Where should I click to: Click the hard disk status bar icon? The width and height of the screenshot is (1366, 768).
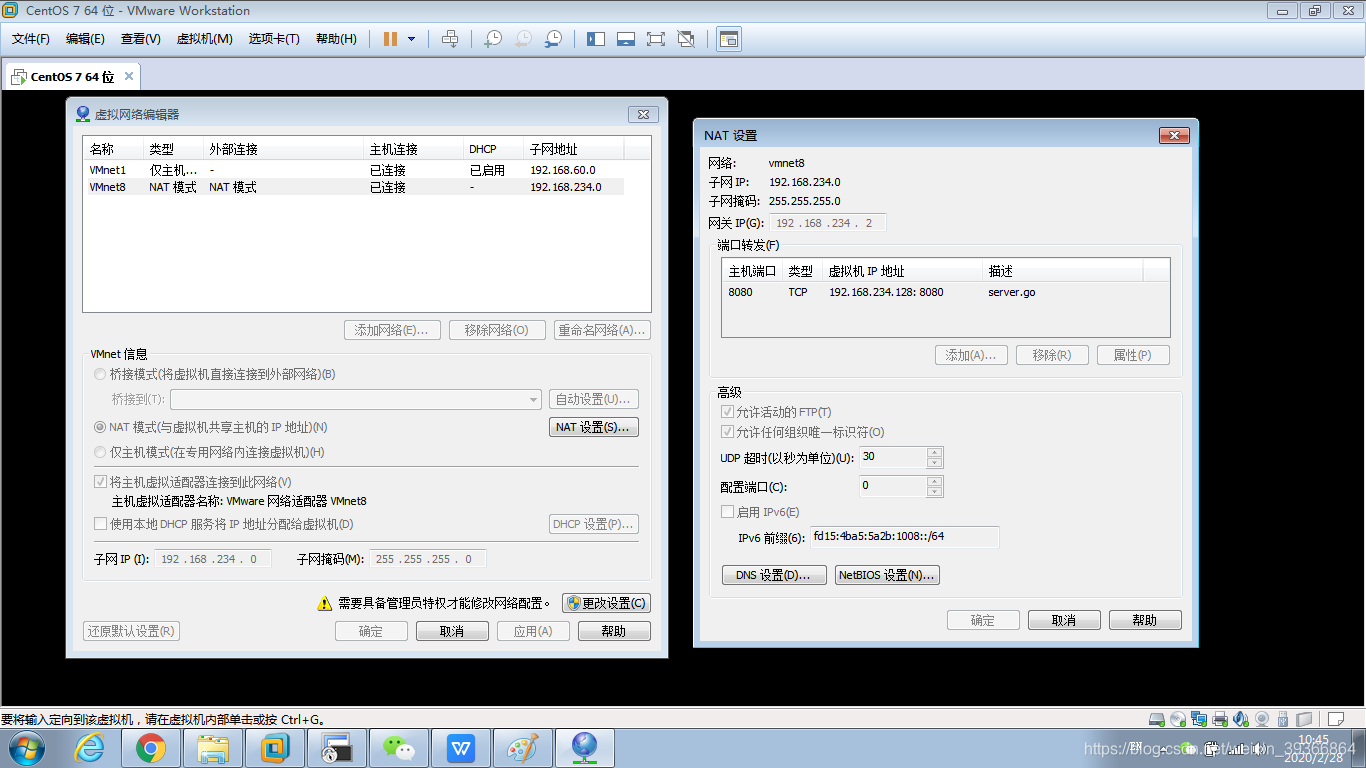pyautogui.click(x=1156, y=718)
